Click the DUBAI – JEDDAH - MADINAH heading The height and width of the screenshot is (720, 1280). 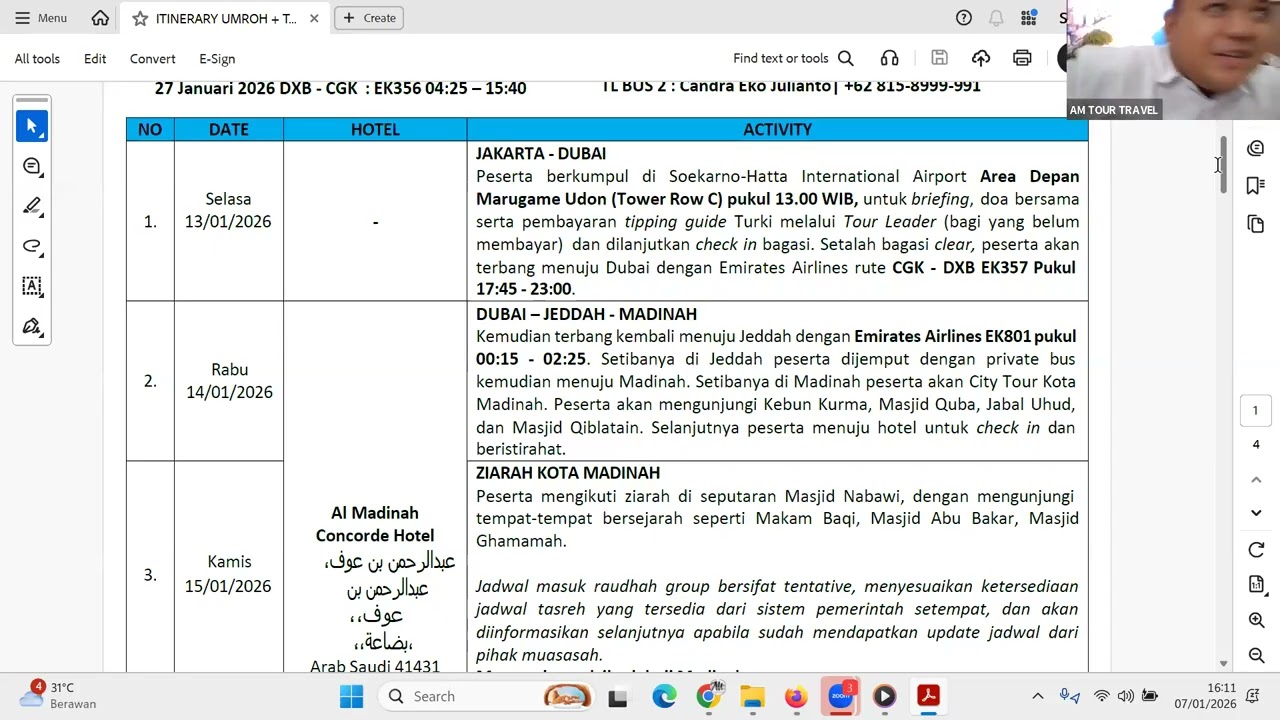(586, 314)
